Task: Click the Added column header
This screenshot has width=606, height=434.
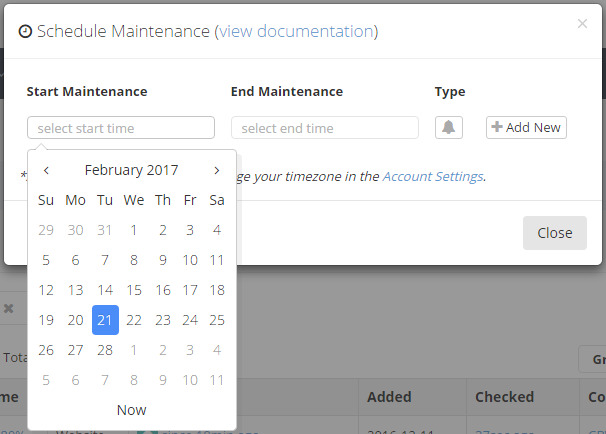Action: pos(389,397)
